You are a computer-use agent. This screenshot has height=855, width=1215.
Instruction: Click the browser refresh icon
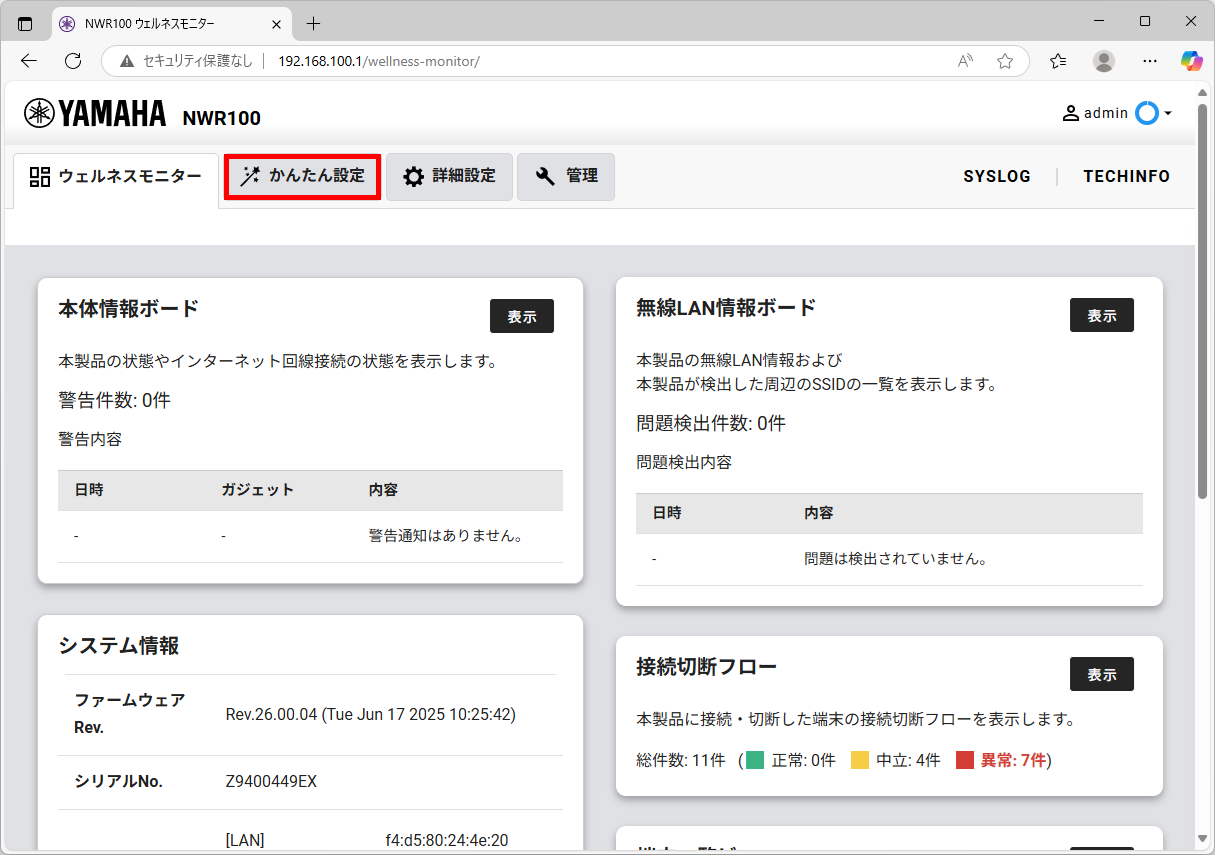tap(73, 61)
